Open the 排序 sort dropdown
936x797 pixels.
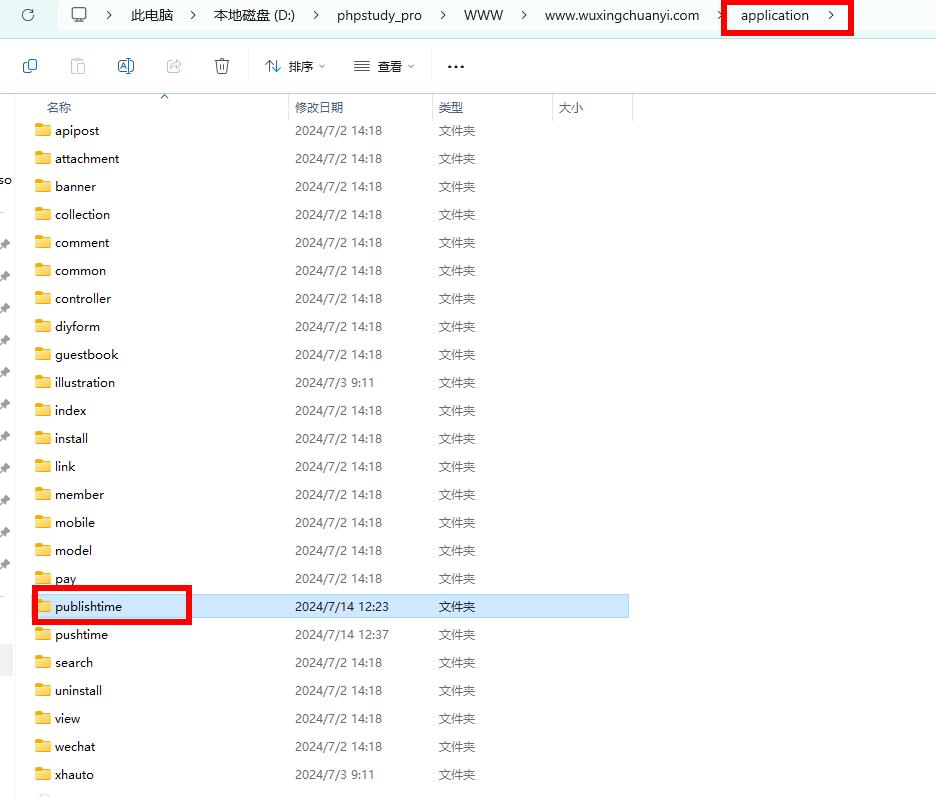point(296,66)
